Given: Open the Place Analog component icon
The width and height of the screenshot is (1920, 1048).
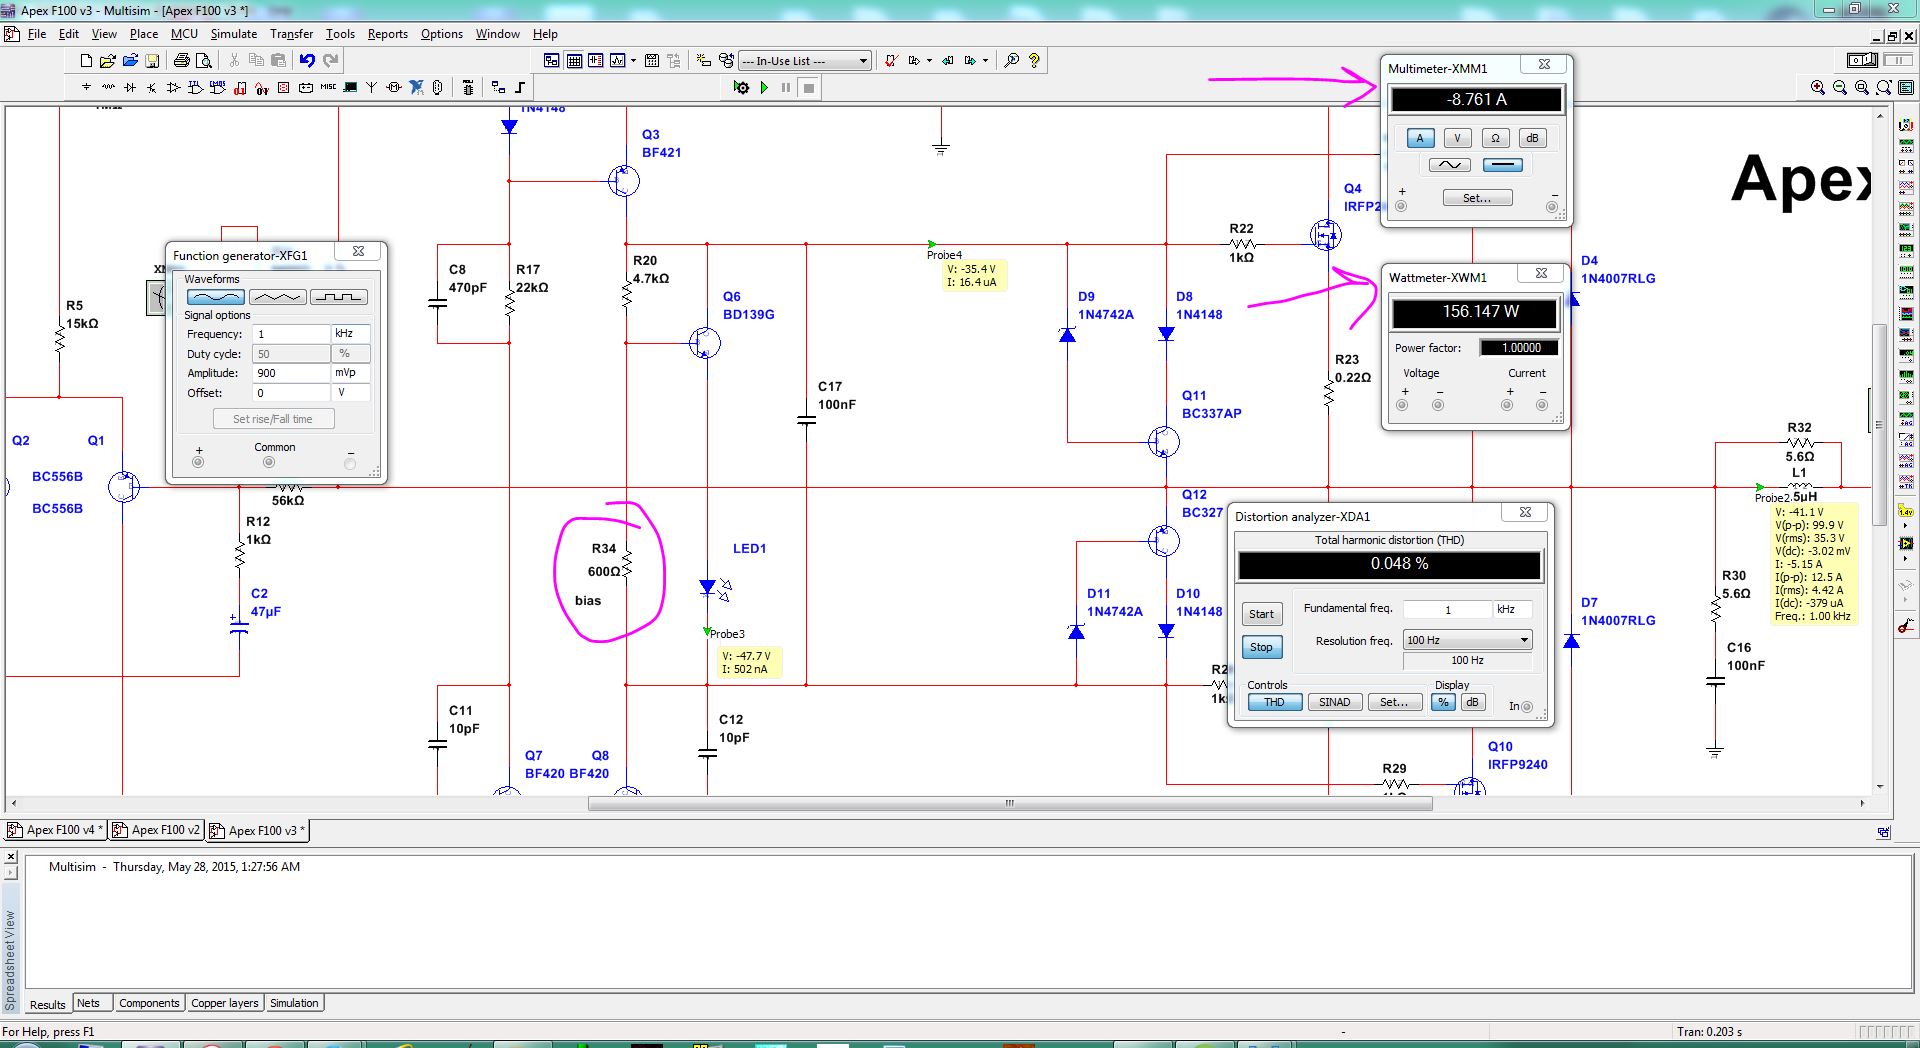Looking at the screenshot, I should [173, 88].
